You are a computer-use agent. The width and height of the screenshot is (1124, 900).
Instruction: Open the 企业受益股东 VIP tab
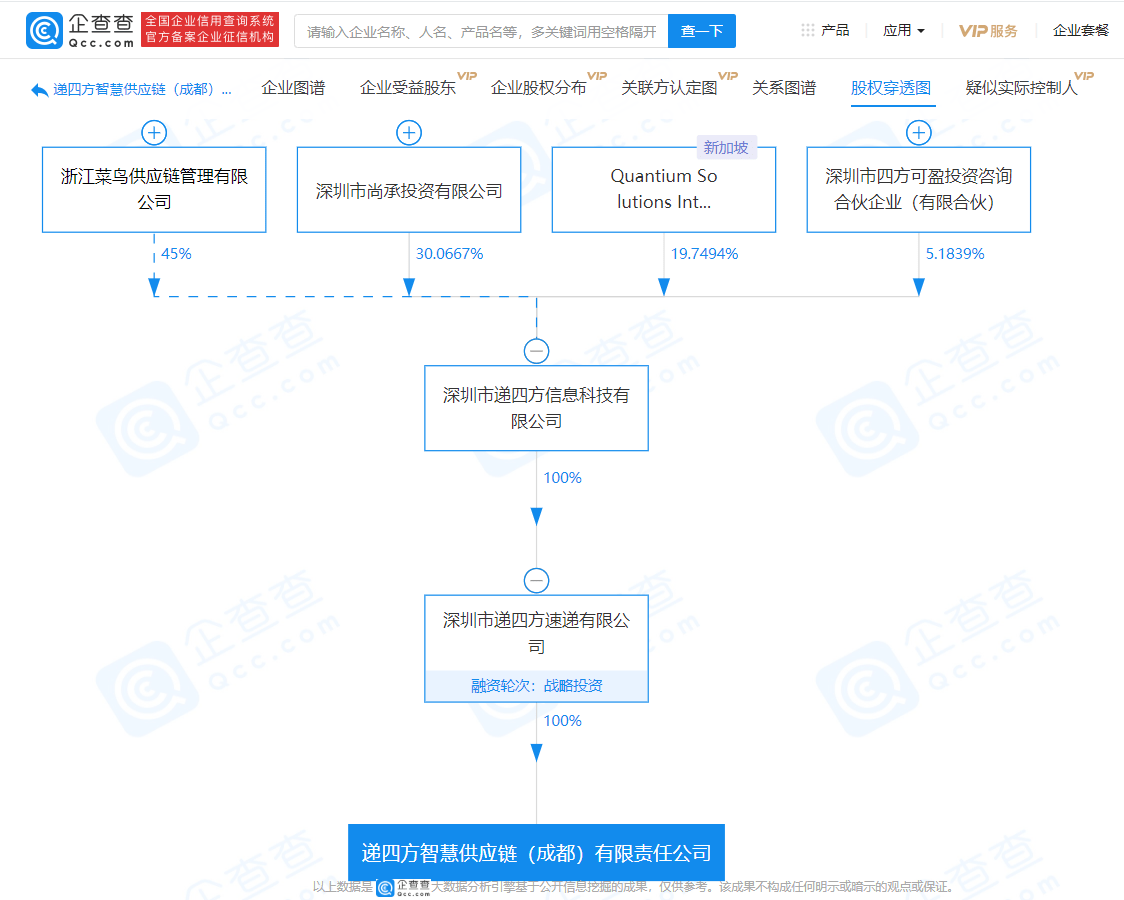(408, 88)
